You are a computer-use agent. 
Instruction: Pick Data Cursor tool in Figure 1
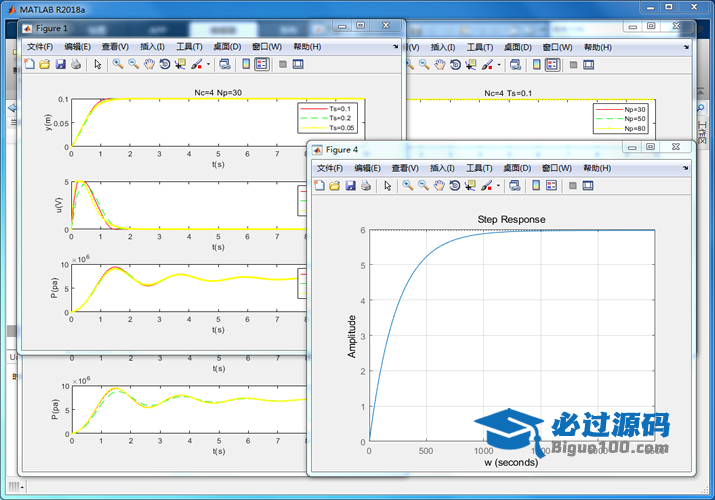click(x=181, y=64)
